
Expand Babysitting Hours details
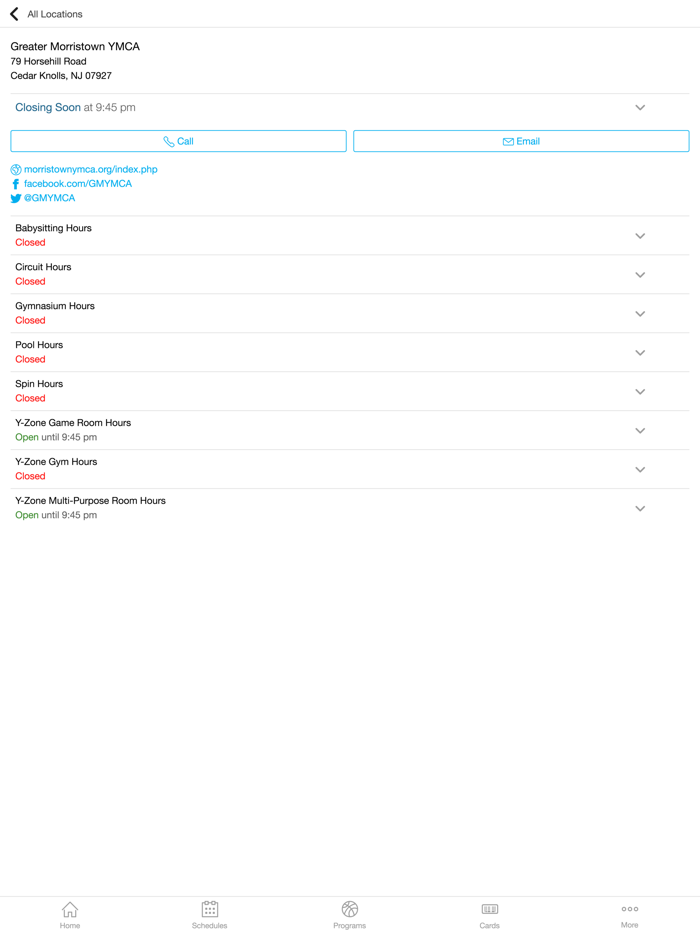click(x=640, y=236)
